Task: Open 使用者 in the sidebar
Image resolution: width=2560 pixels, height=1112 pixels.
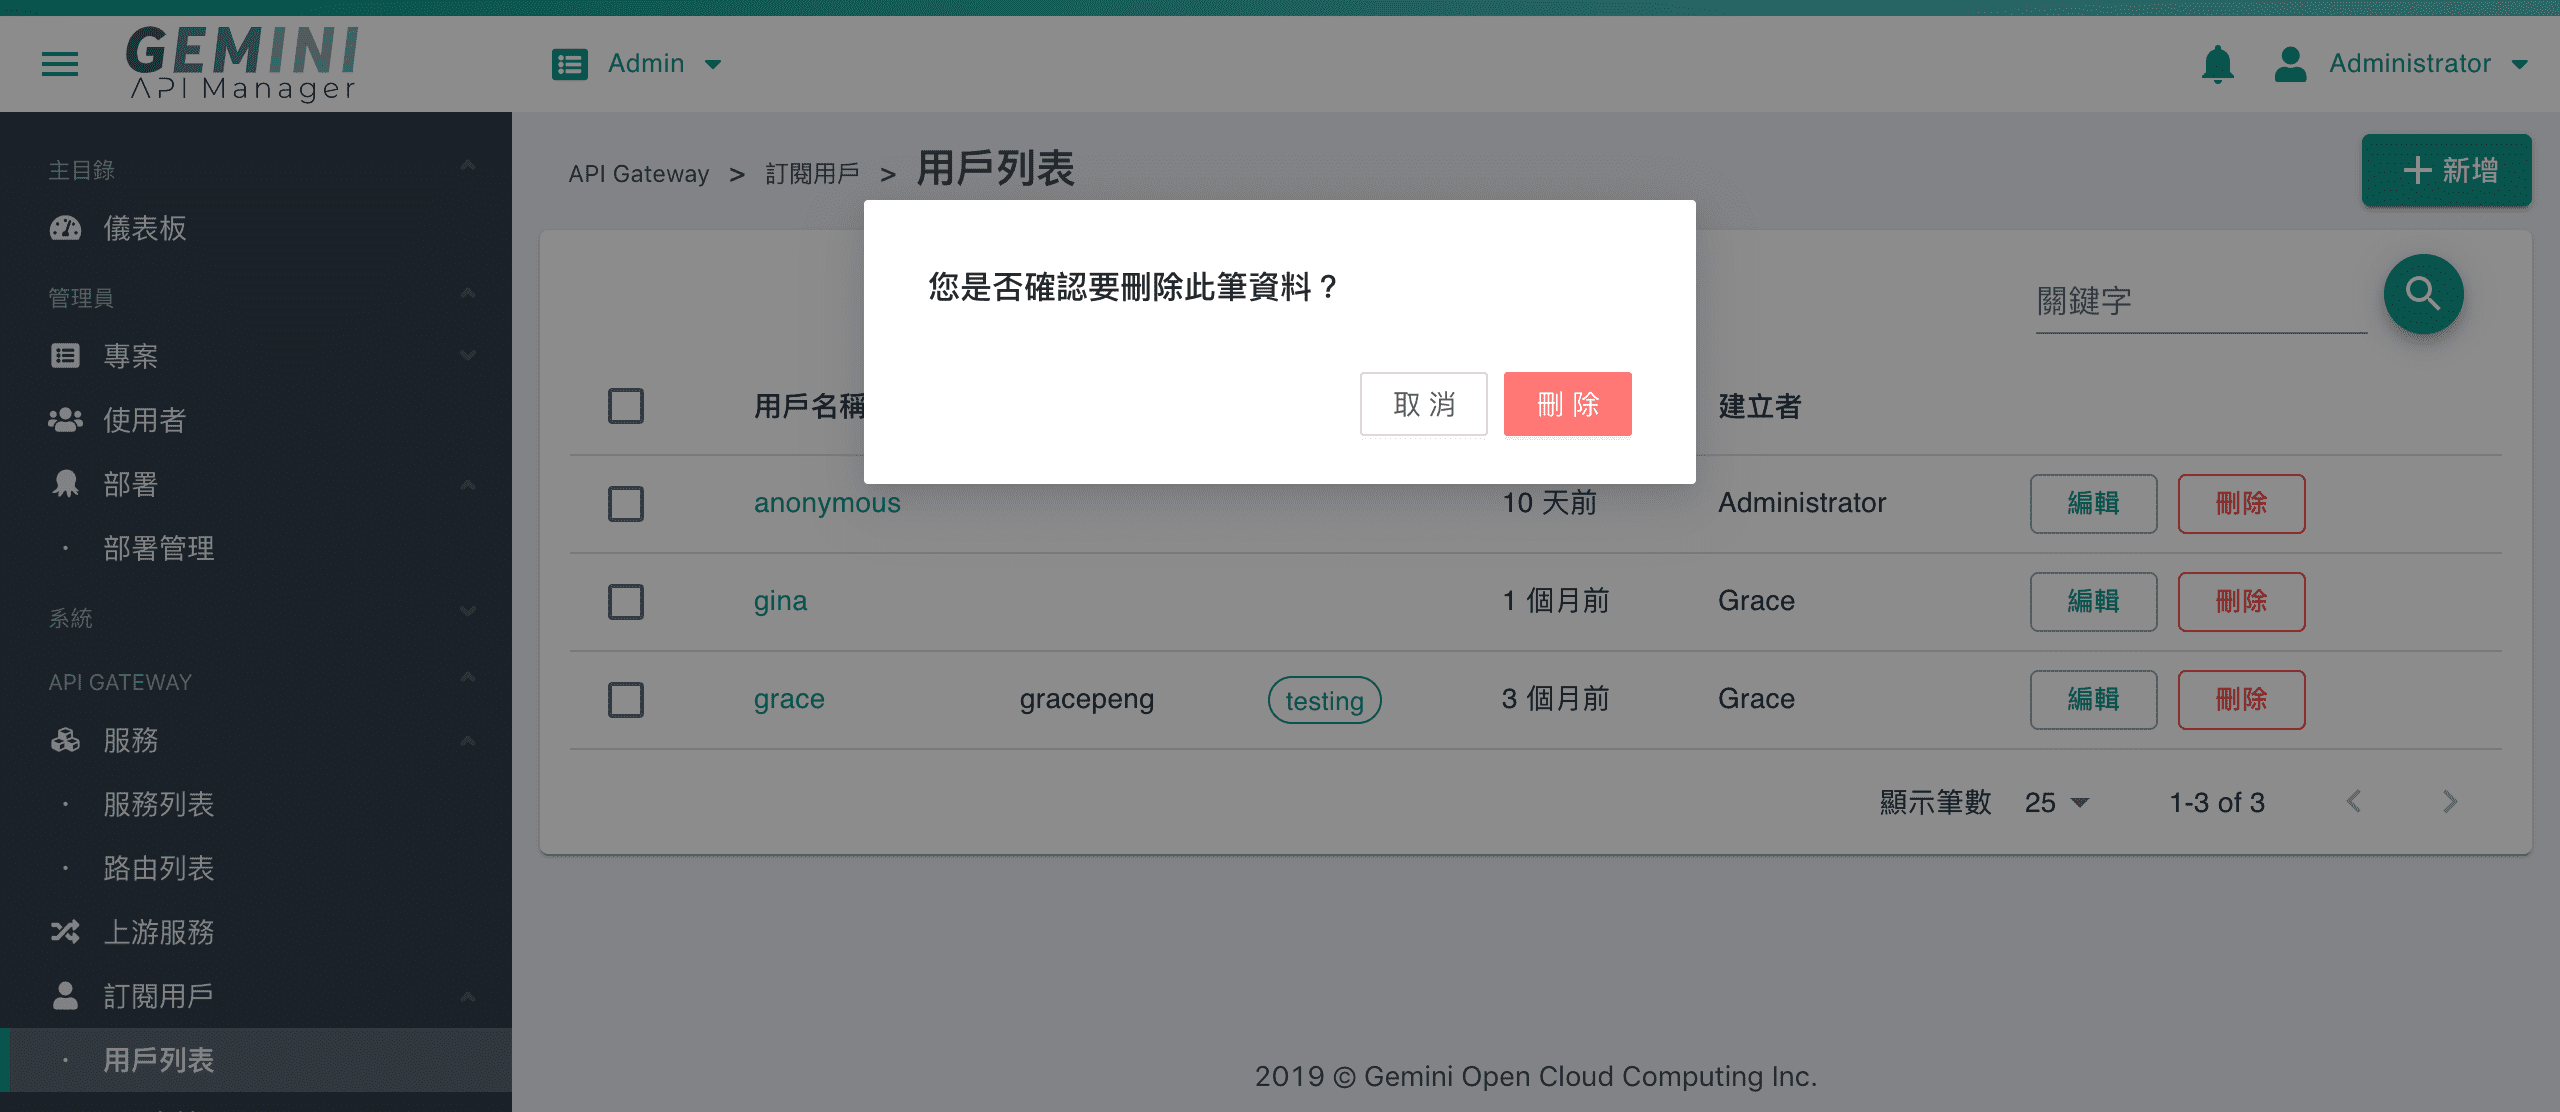Action: (x=256, y=420)
